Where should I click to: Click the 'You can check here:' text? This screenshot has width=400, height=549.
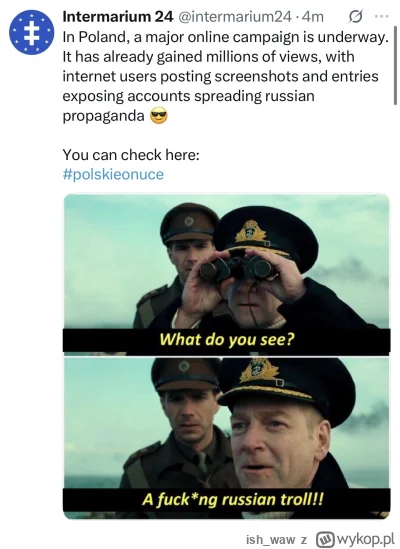(131, 154)
